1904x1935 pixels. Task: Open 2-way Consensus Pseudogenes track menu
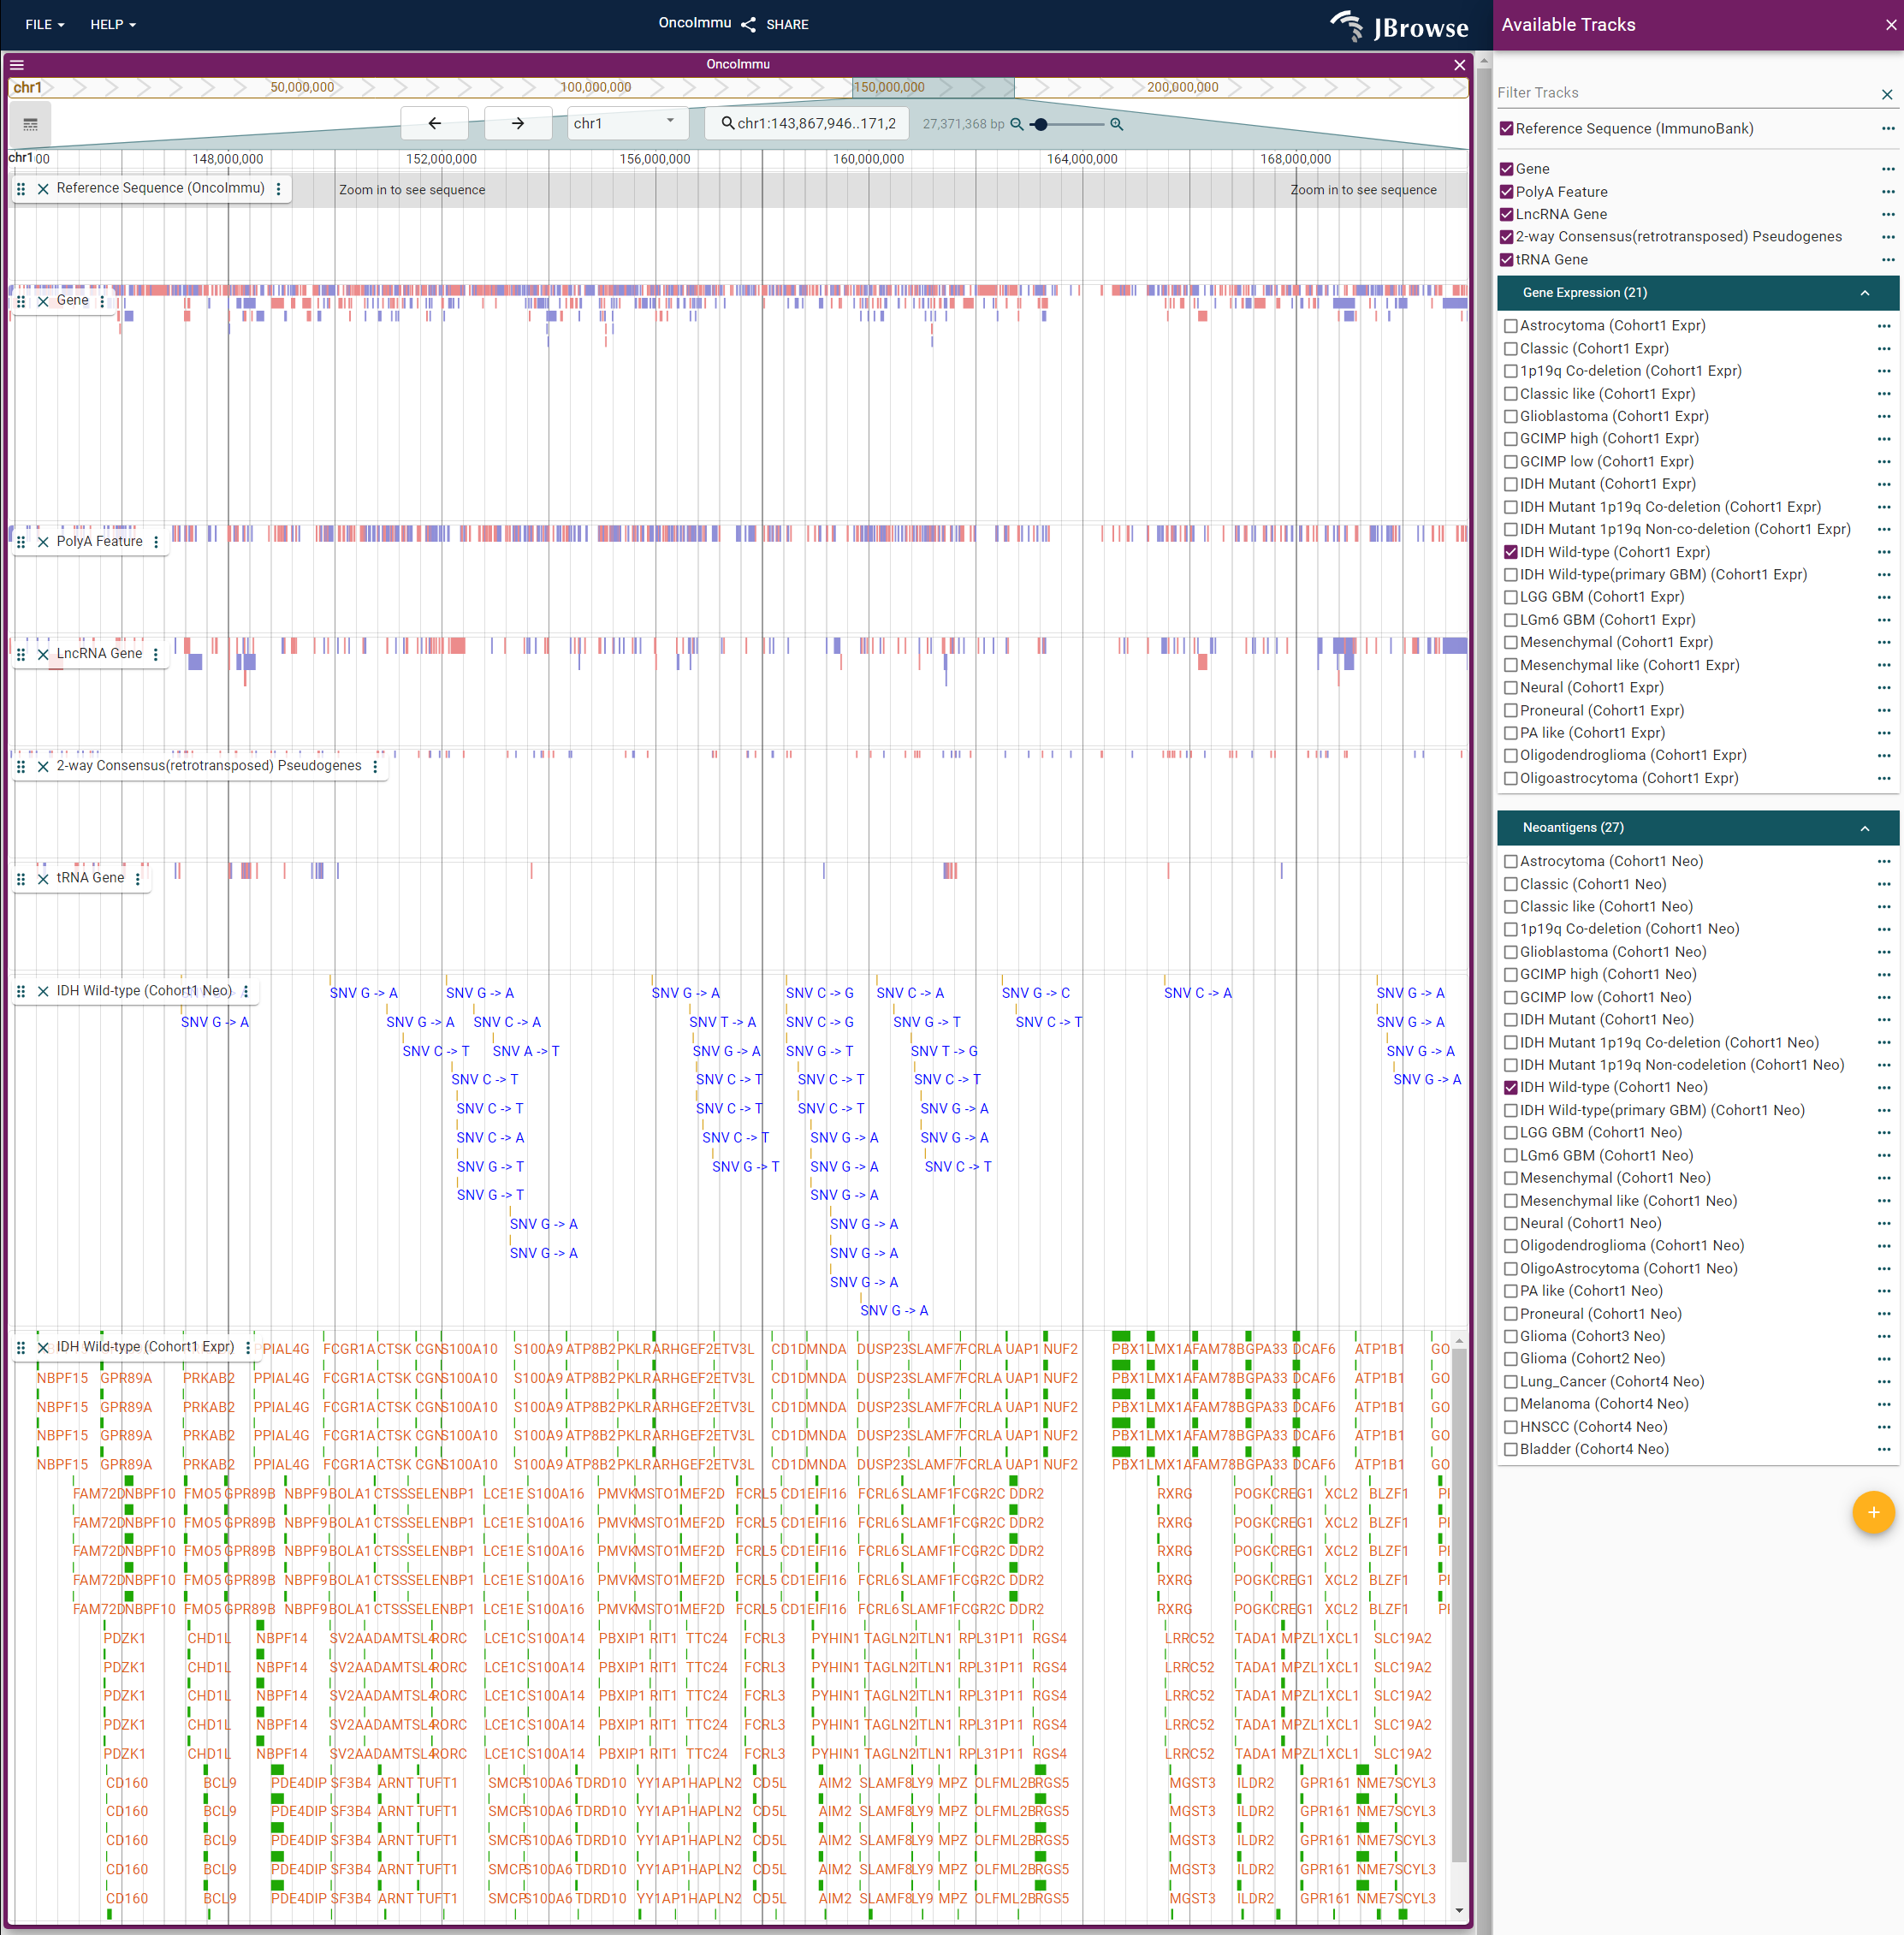click(375, 766)
